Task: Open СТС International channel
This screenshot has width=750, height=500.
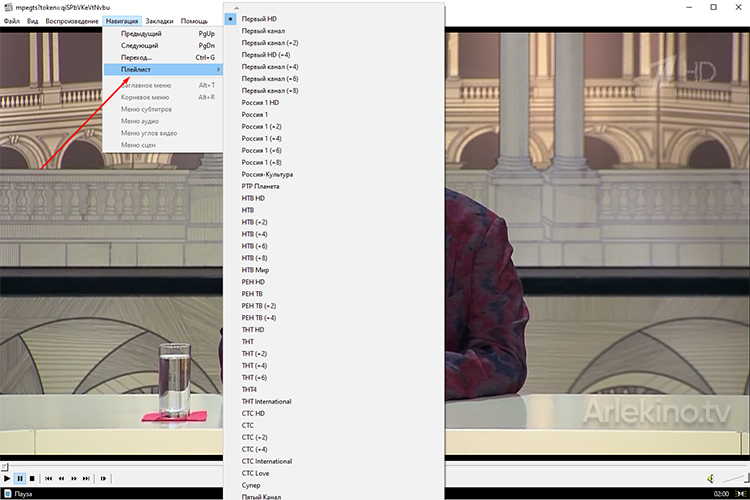Action: point(333,461)
